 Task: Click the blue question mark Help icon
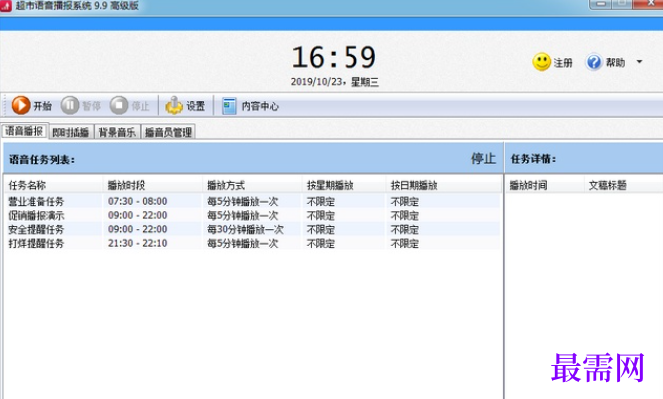click(x=594, y=63)
